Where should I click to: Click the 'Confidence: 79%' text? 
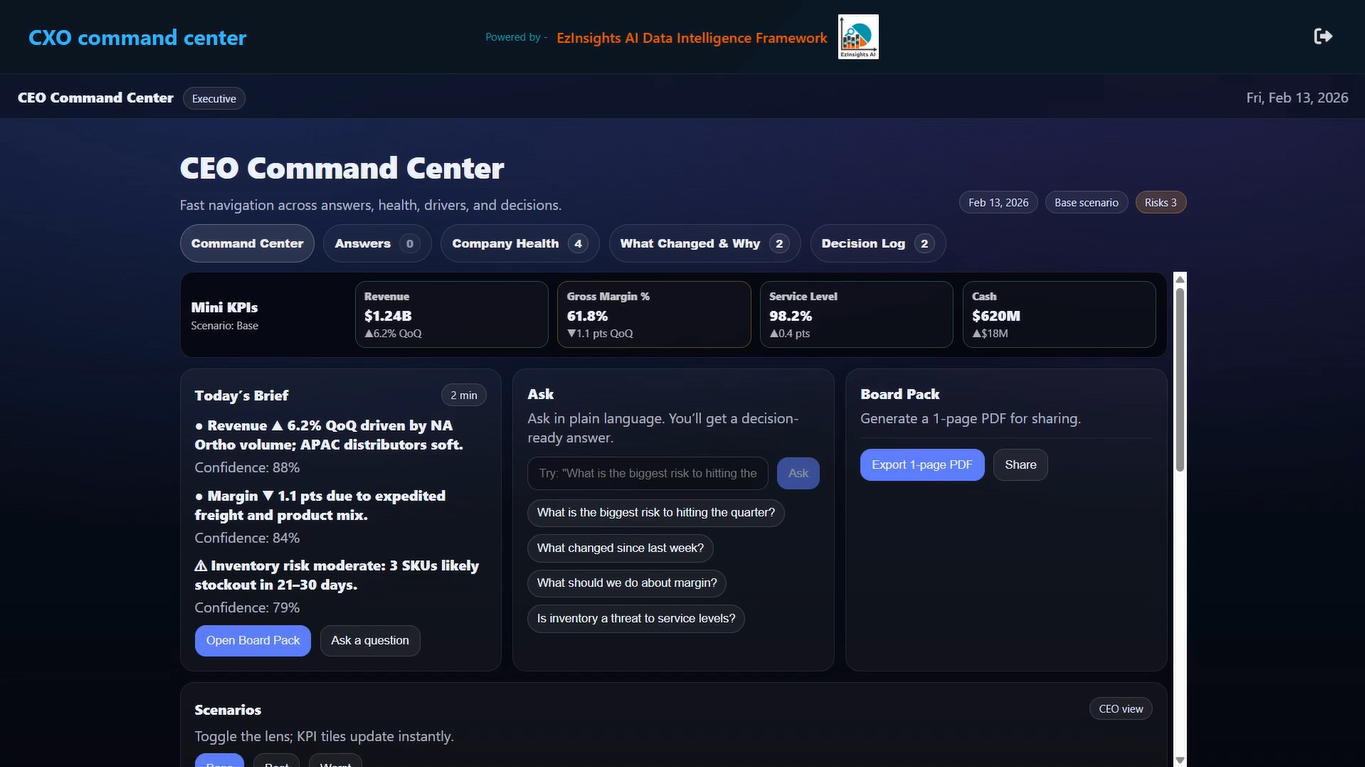click(x=247, y=608)
